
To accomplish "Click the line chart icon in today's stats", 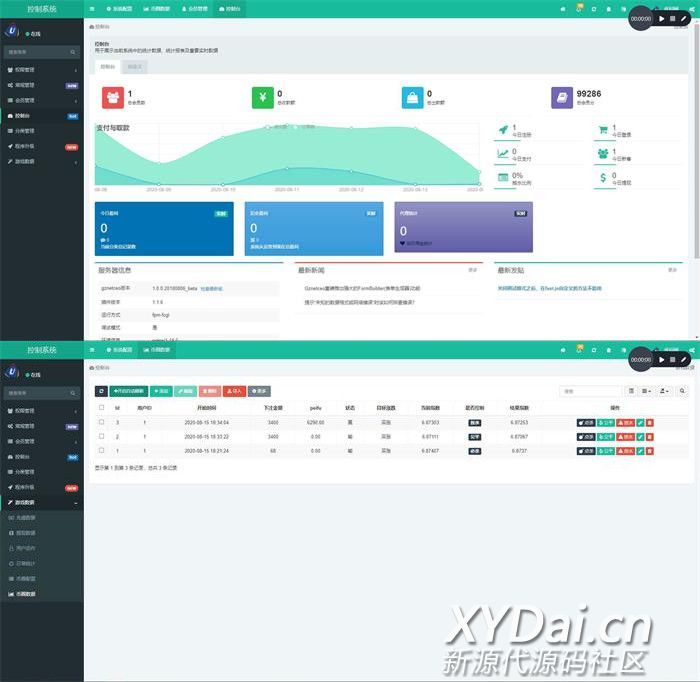I will [x=503, y=154].
